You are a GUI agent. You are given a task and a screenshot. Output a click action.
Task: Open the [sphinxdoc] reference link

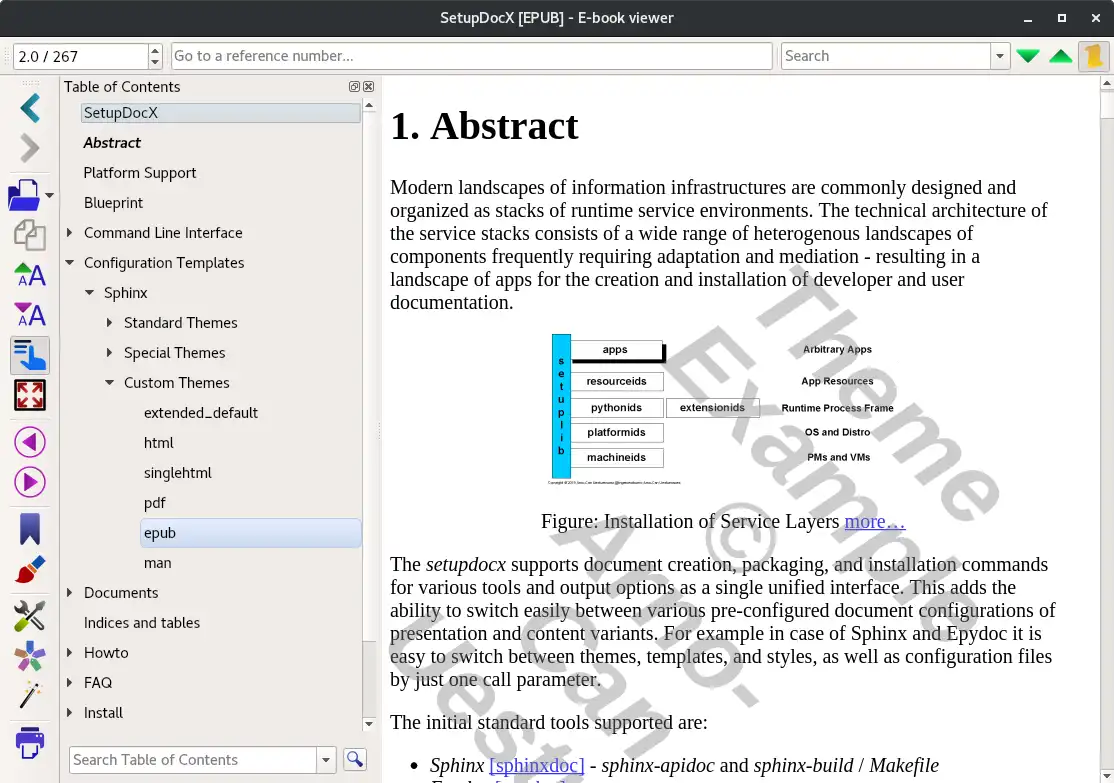537,765
